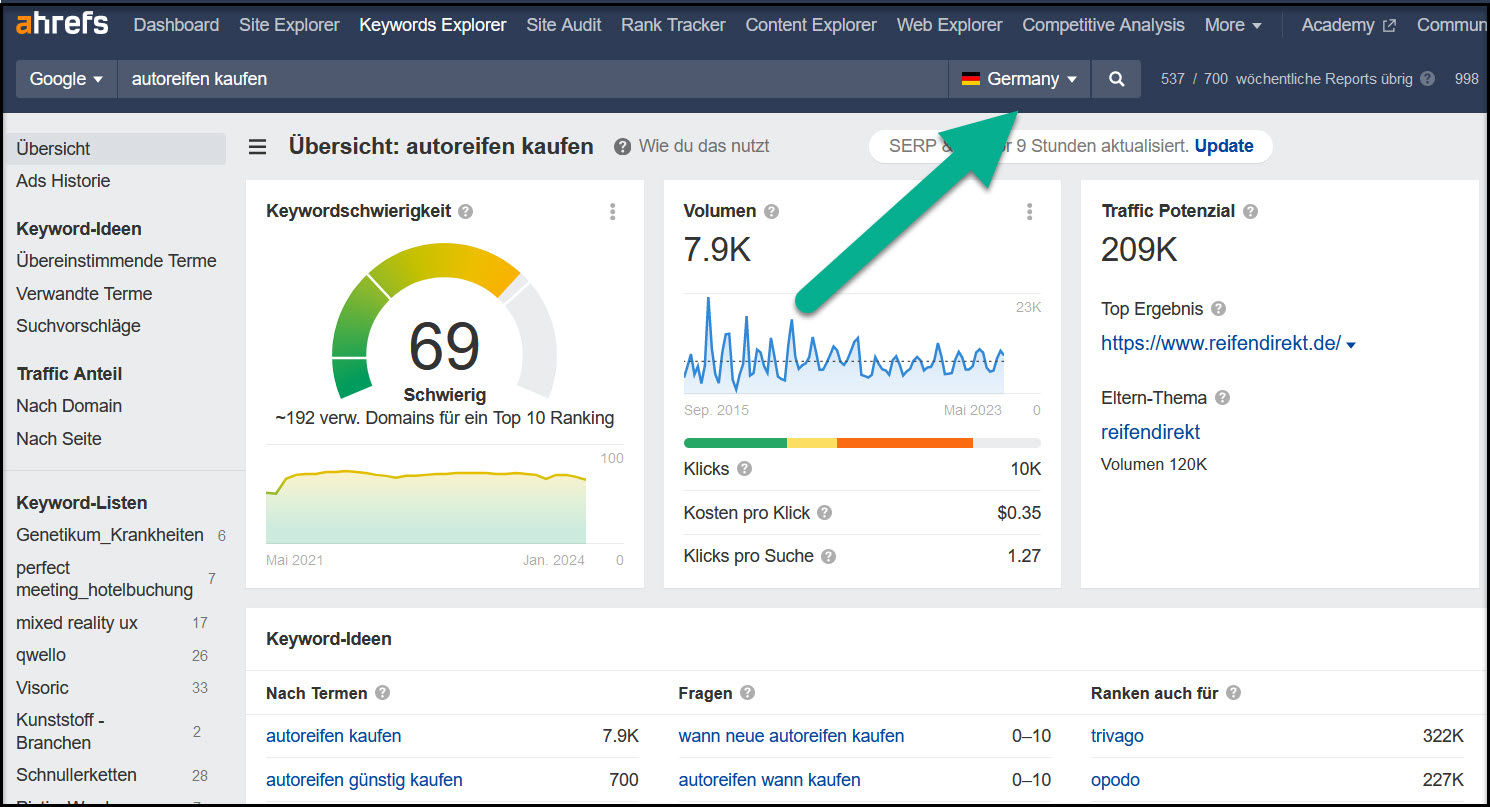
Task: Click help icon next to Traffic Potenzial
Action: [x=1250, y=212]
